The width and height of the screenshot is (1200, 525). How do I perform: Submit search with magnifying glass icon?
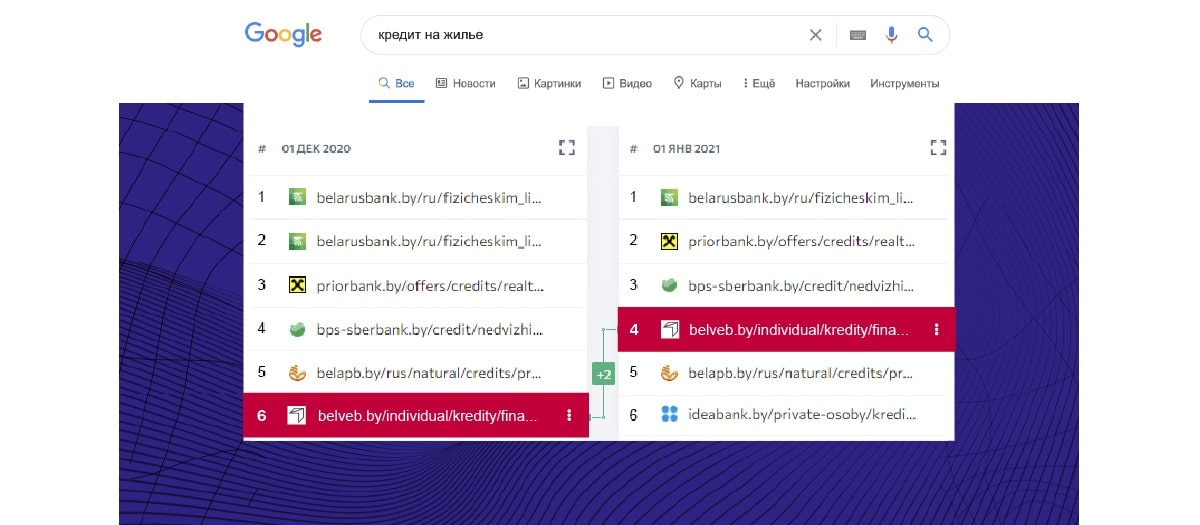point(925,35)
